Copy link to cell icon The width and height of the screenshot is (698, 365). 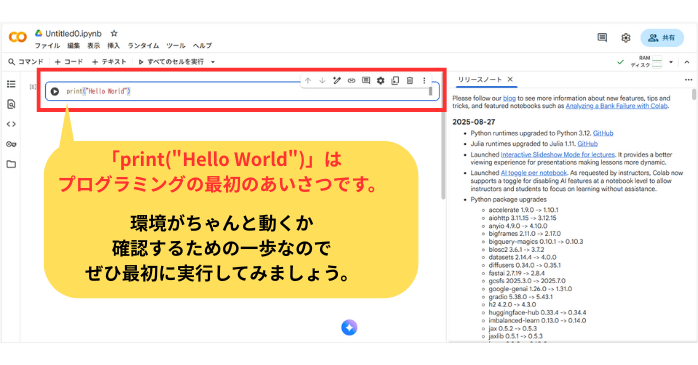coord(352,81)
